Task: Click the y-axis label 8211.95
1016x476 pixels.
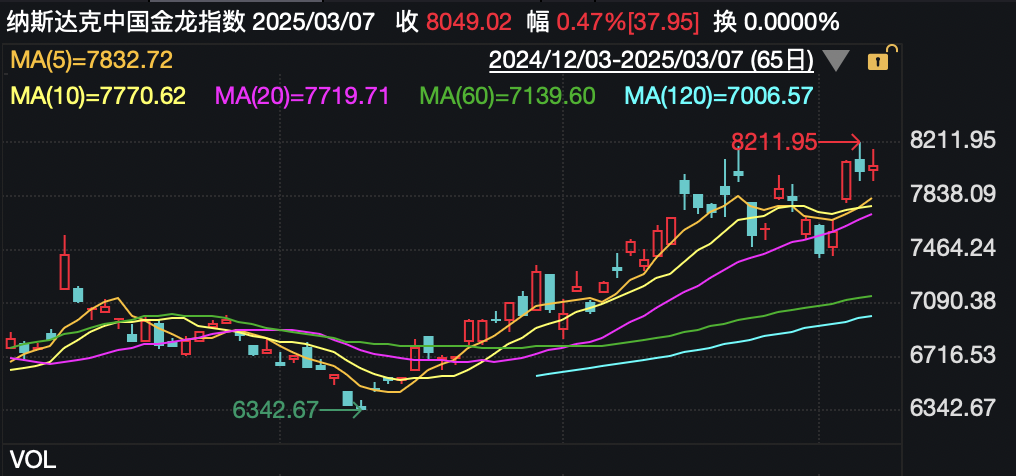Action: (x=952, y=140)
